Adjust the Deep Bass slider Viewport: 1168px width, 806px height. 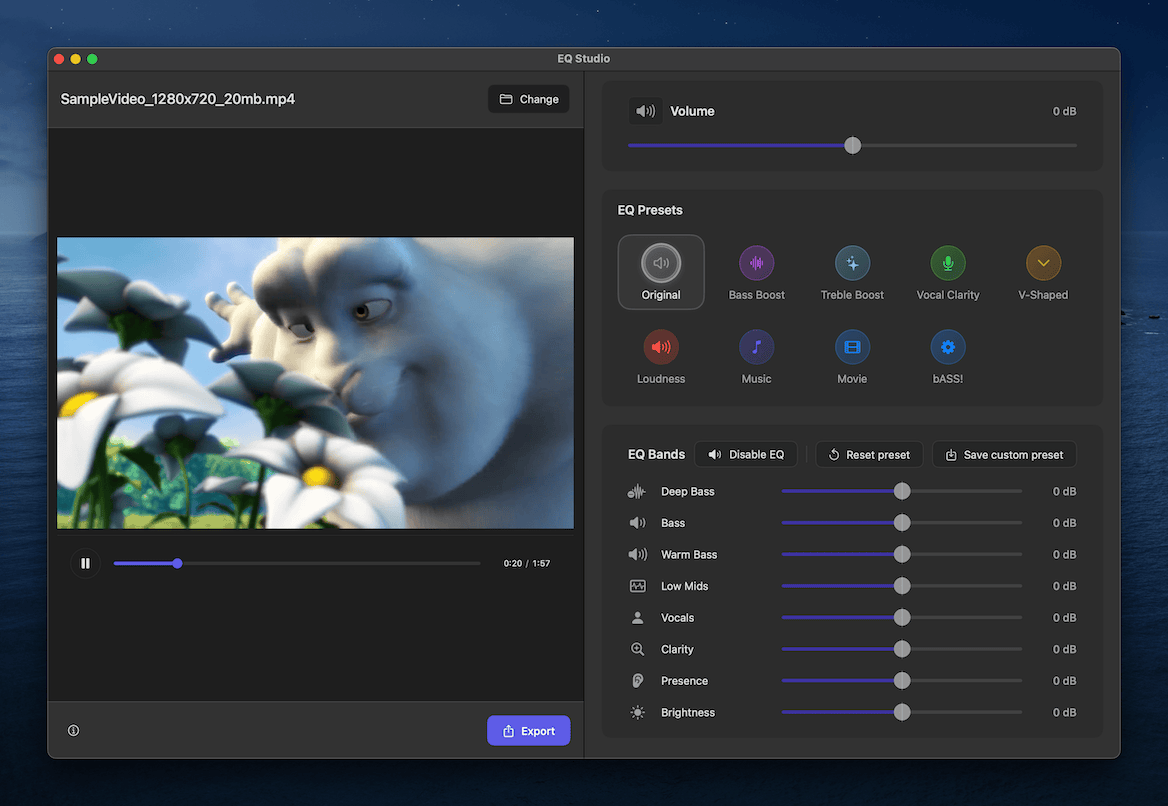(902, 492)
